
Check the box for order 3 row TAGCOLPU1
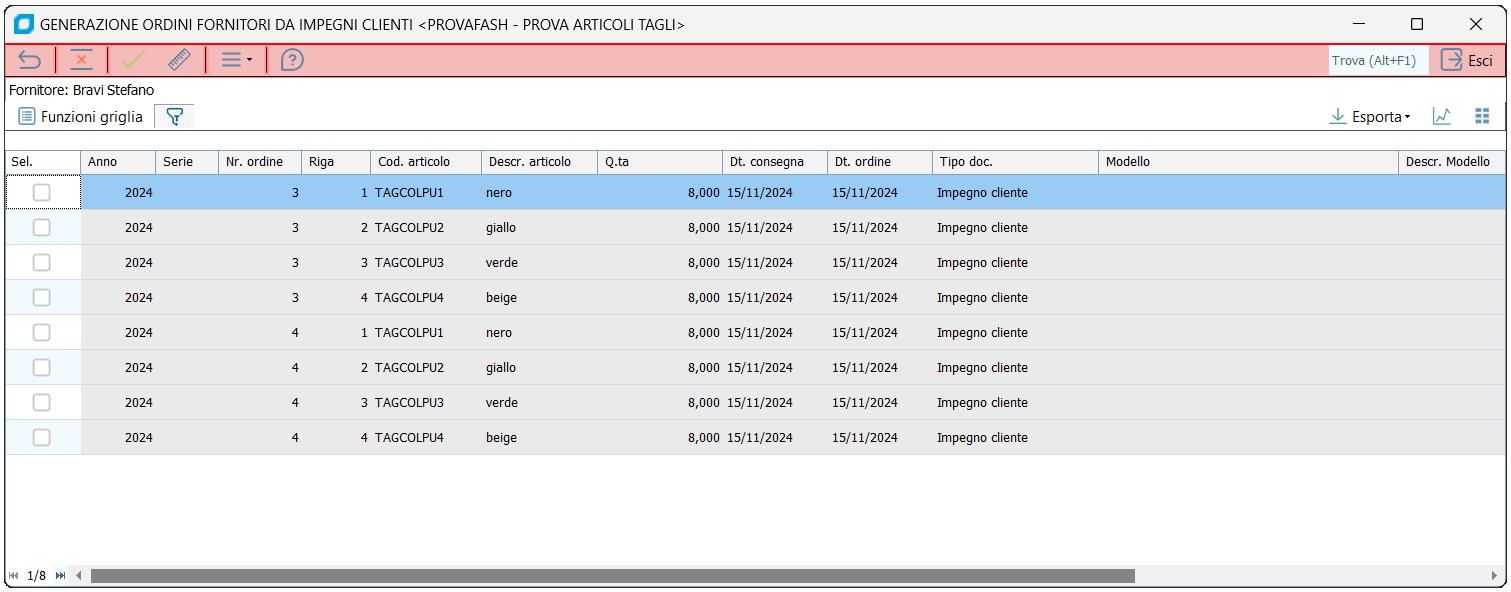tap(41, 193)
